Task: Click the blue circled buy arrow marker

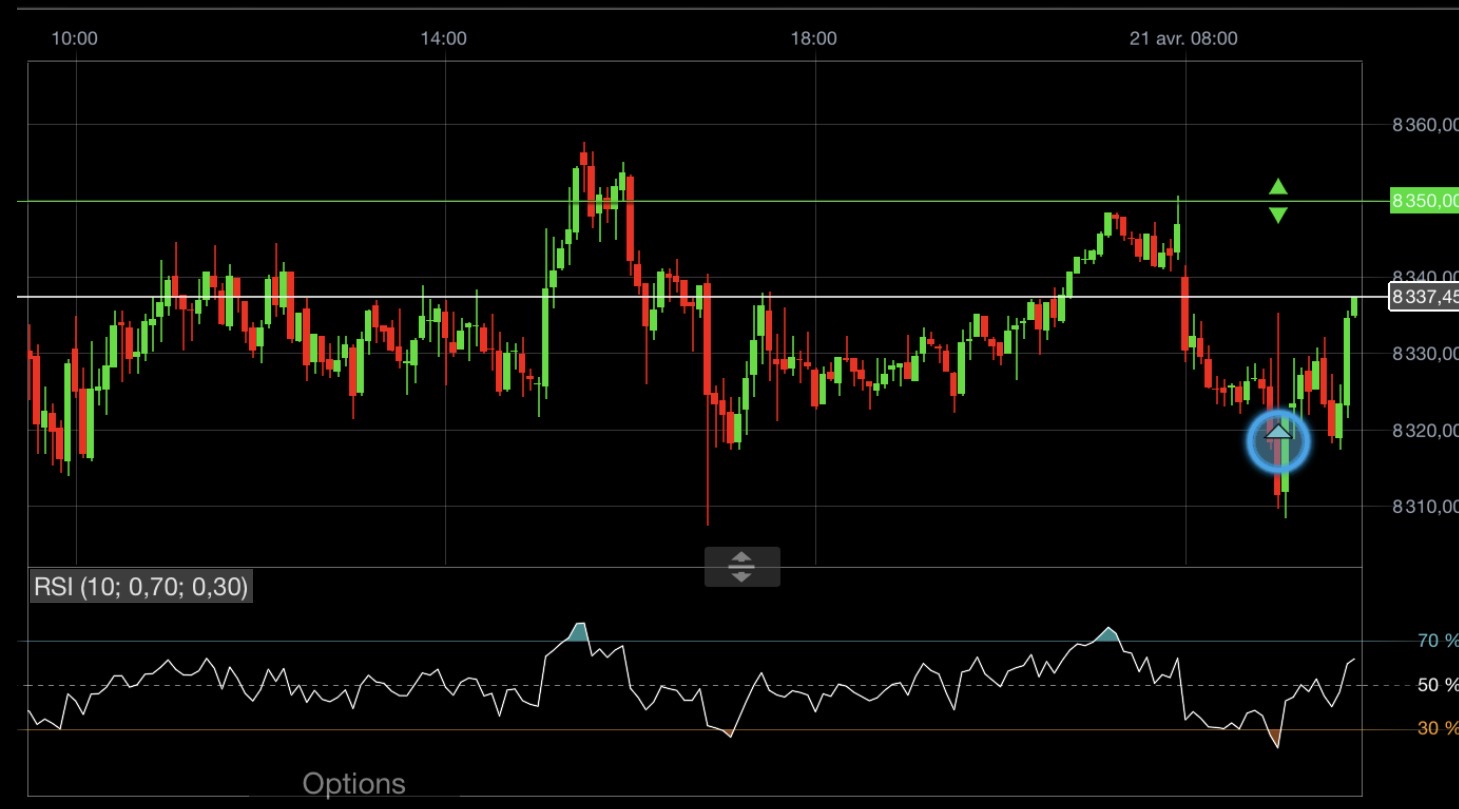Action: click(x=1278, y=440)
